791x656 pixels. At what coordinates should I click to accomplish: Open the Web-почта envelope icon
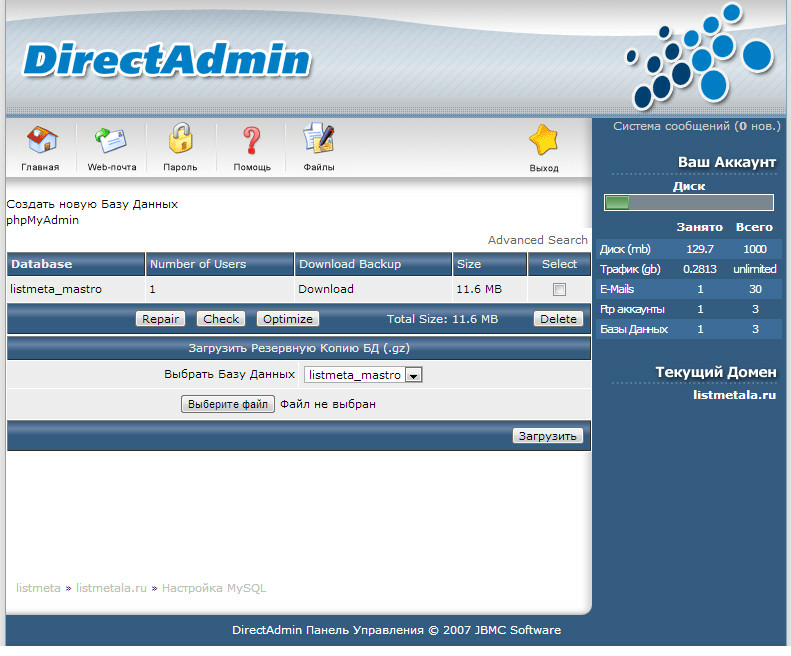coord(111,140)
